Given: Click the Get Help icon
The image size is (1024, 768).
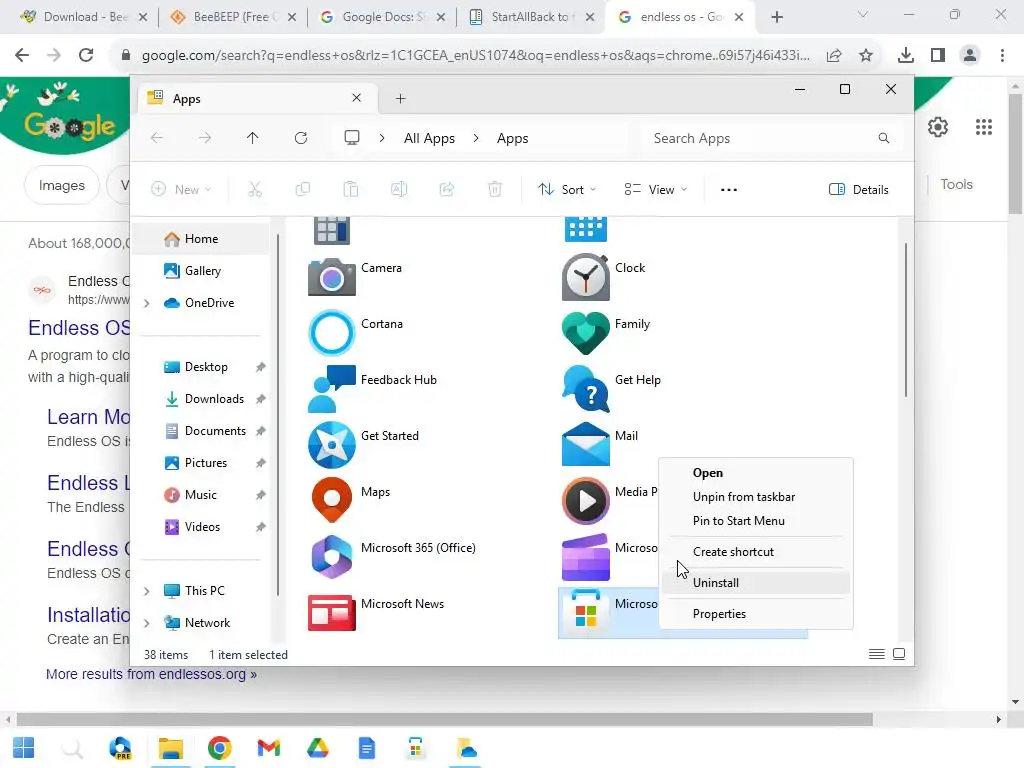Looking at the screenshot, I should (586, 389).
